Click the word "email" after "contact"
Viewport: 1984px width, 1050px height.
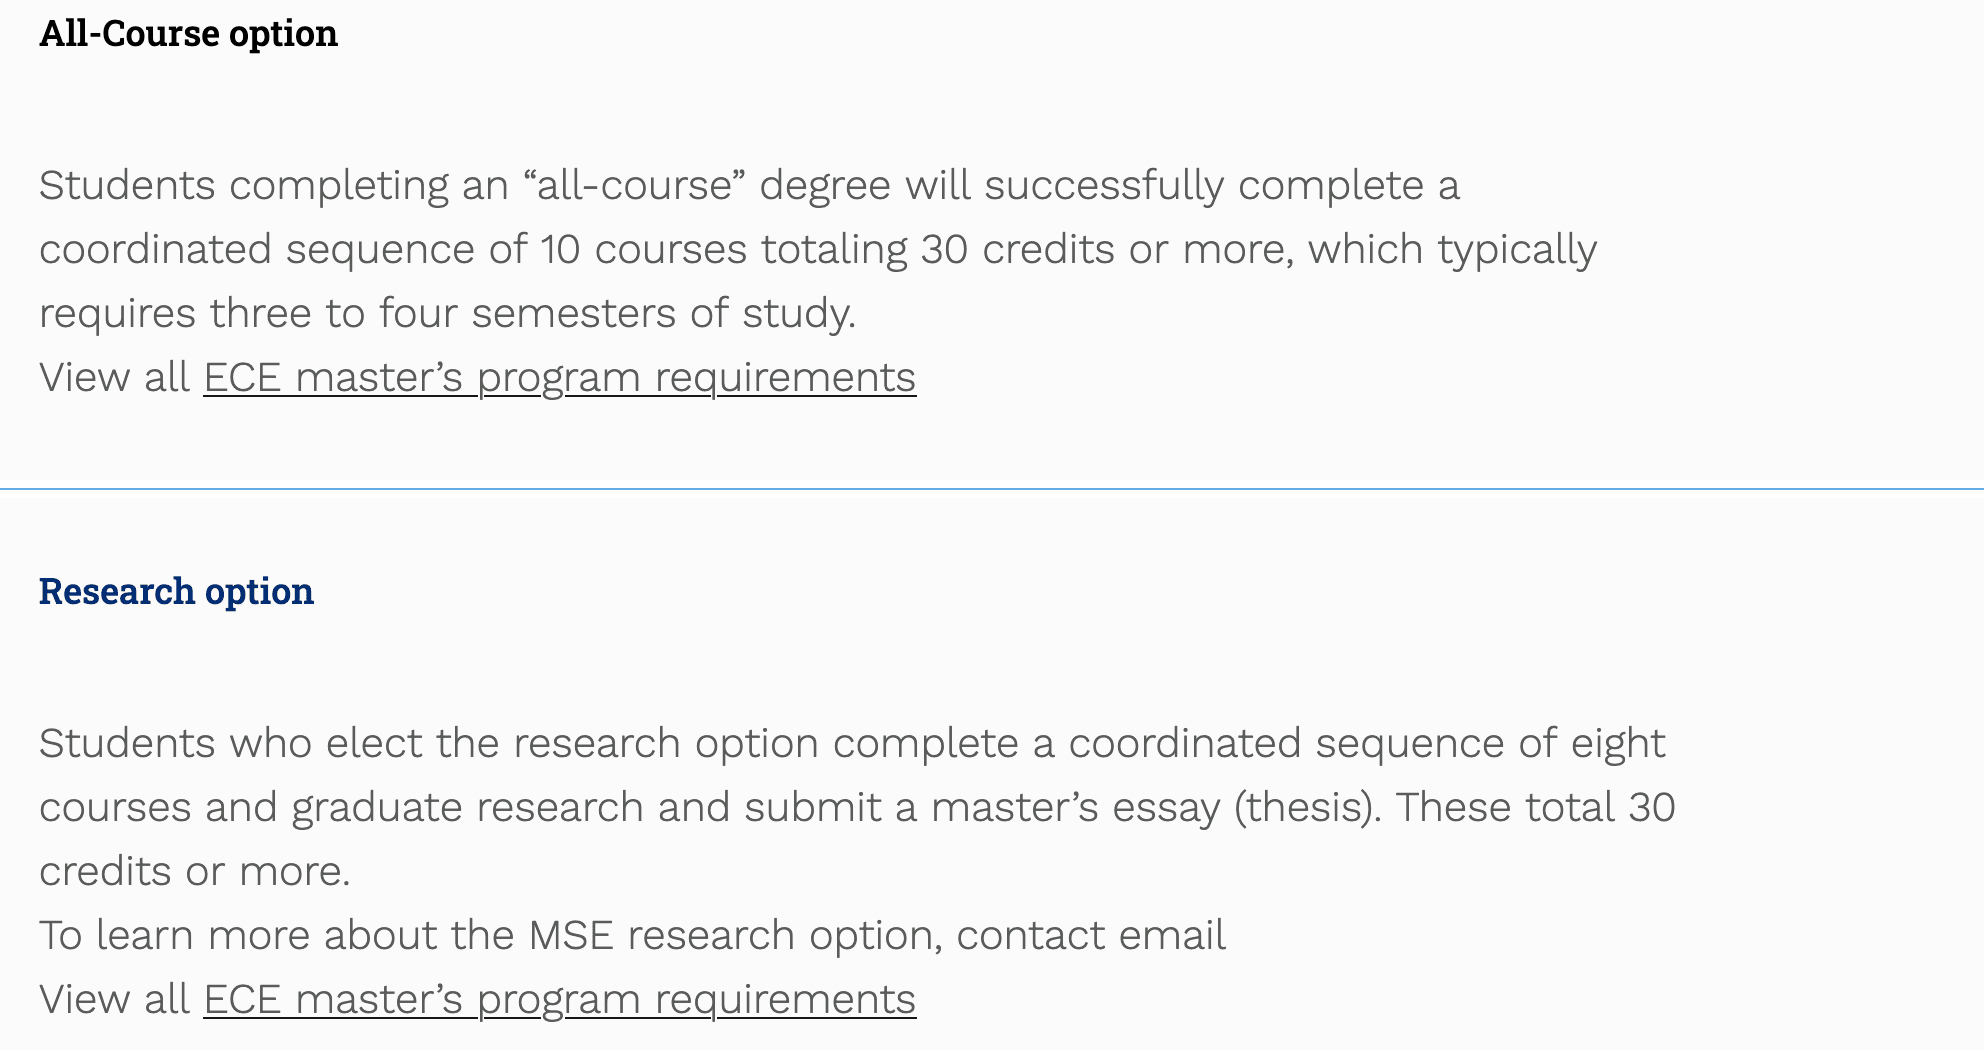pyautogui.click(x=1172, y=936)
